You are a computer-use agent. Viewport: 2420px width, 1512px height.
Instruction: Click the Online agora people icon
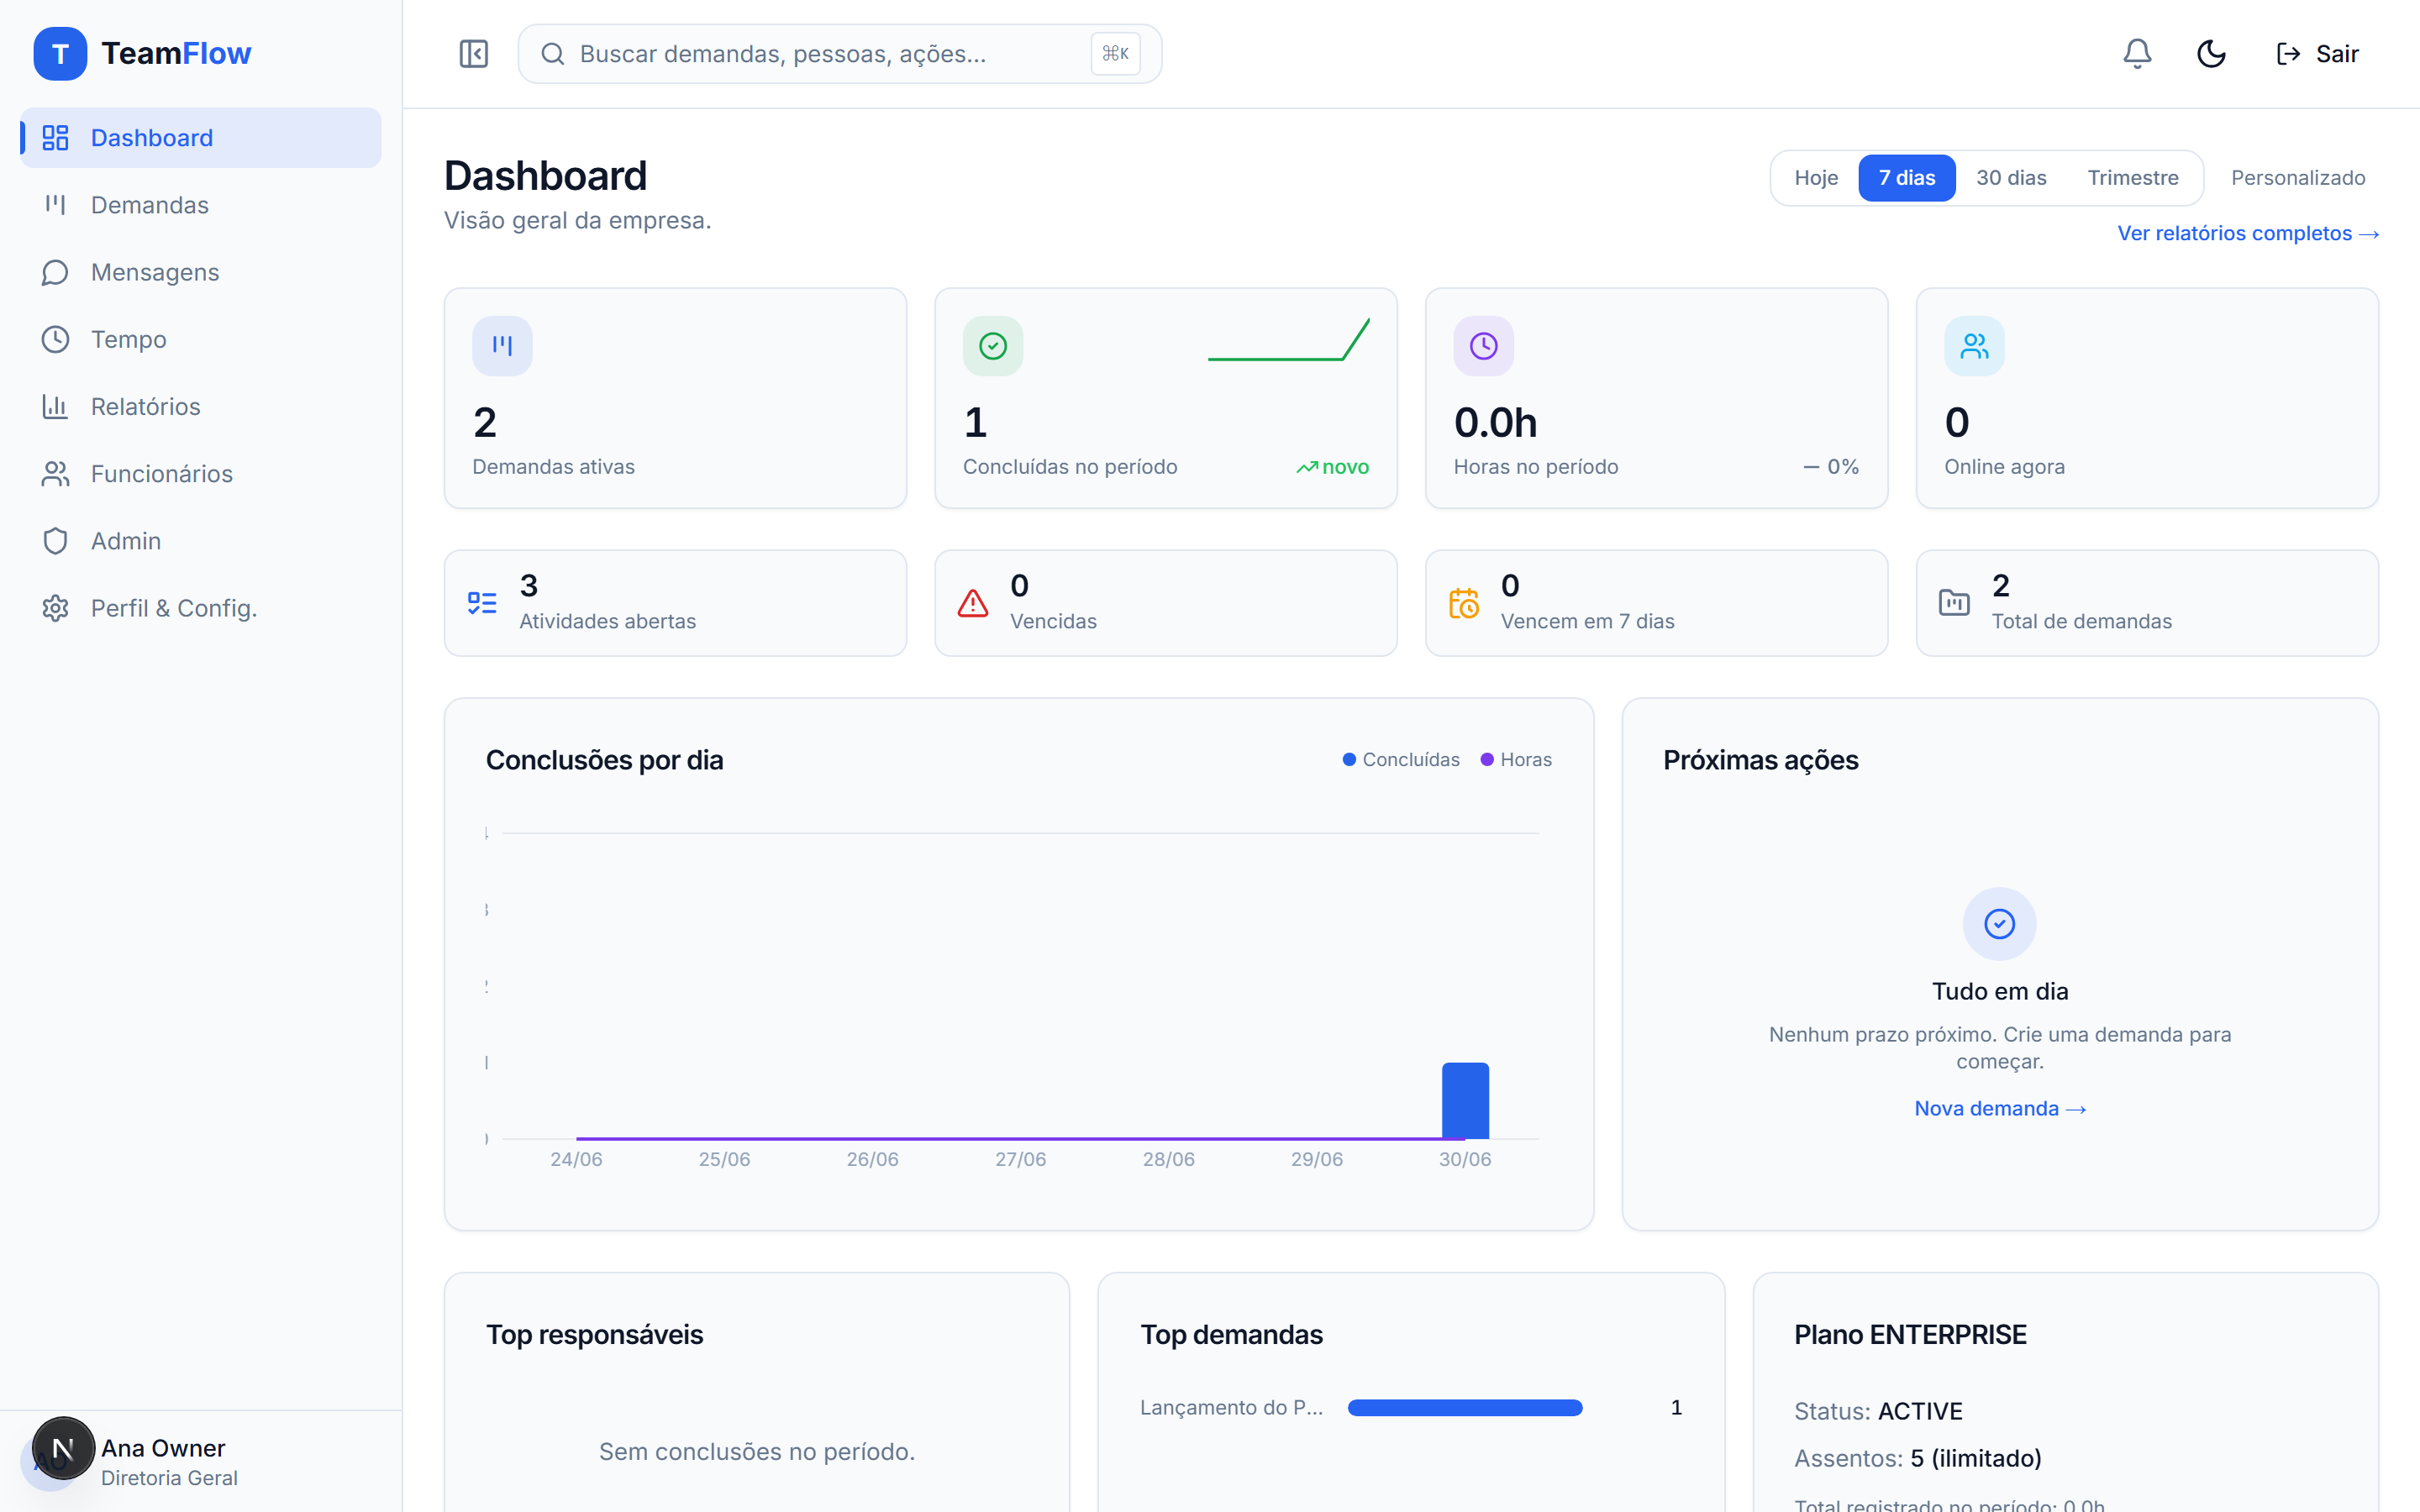1974,346
